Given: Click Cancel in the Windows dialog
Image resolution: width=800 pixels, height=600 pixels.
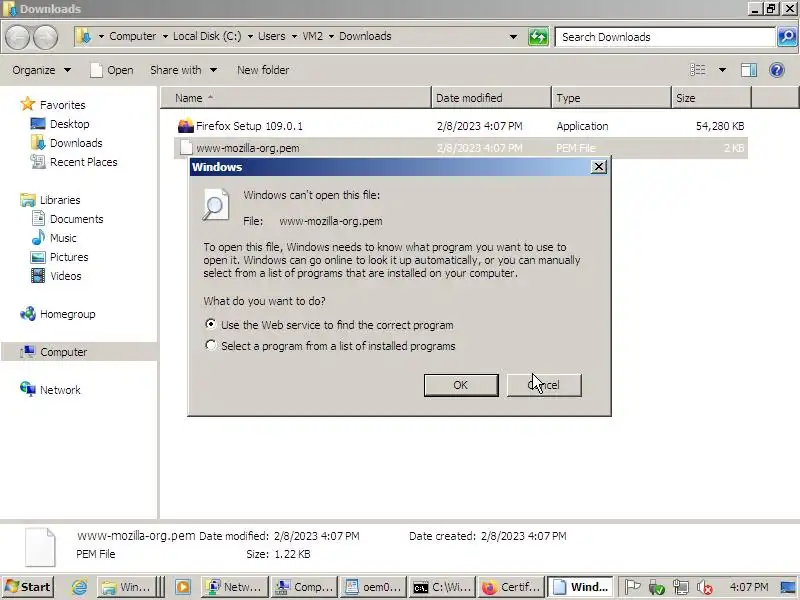Looking at the screenshot, I should tap(544, 385).
